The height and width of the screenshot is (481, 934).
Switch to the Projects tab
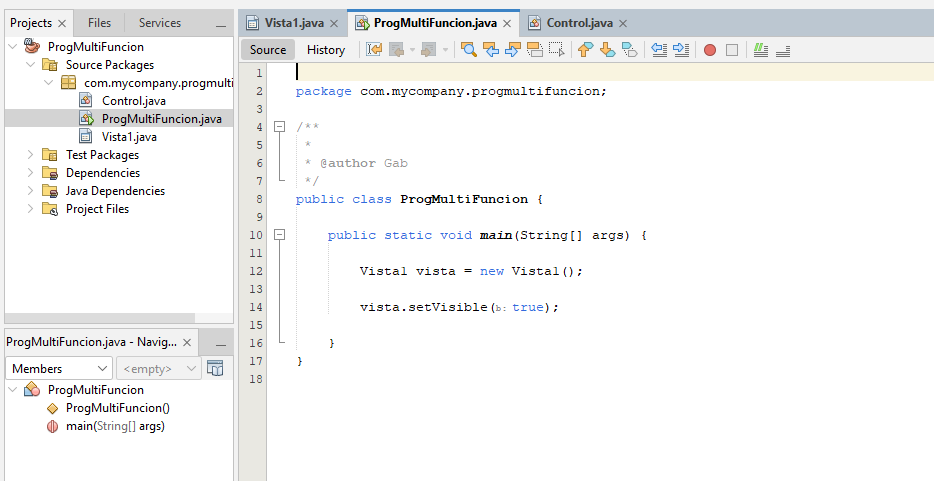31,23
